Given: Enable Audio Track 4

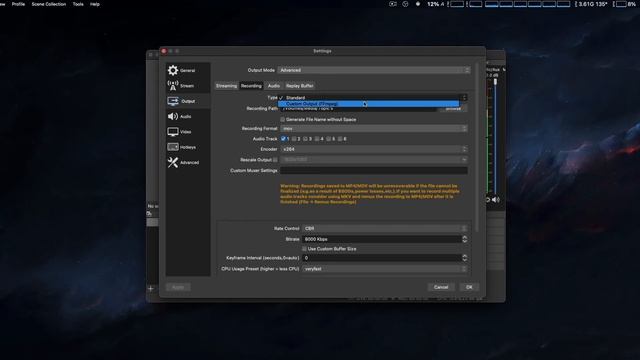Looking at the screenshot, I should 317,139.
